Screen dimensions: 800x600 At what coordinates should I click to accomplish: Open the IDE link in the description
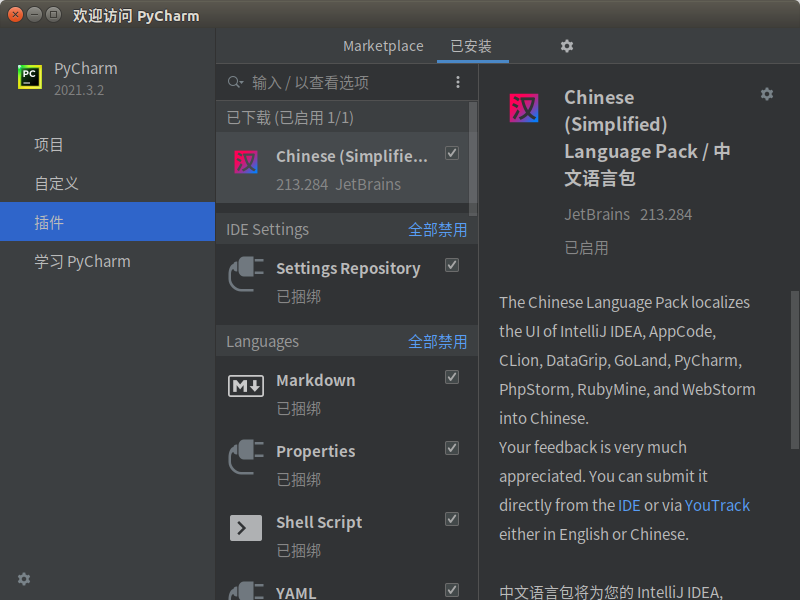[629, 505]
